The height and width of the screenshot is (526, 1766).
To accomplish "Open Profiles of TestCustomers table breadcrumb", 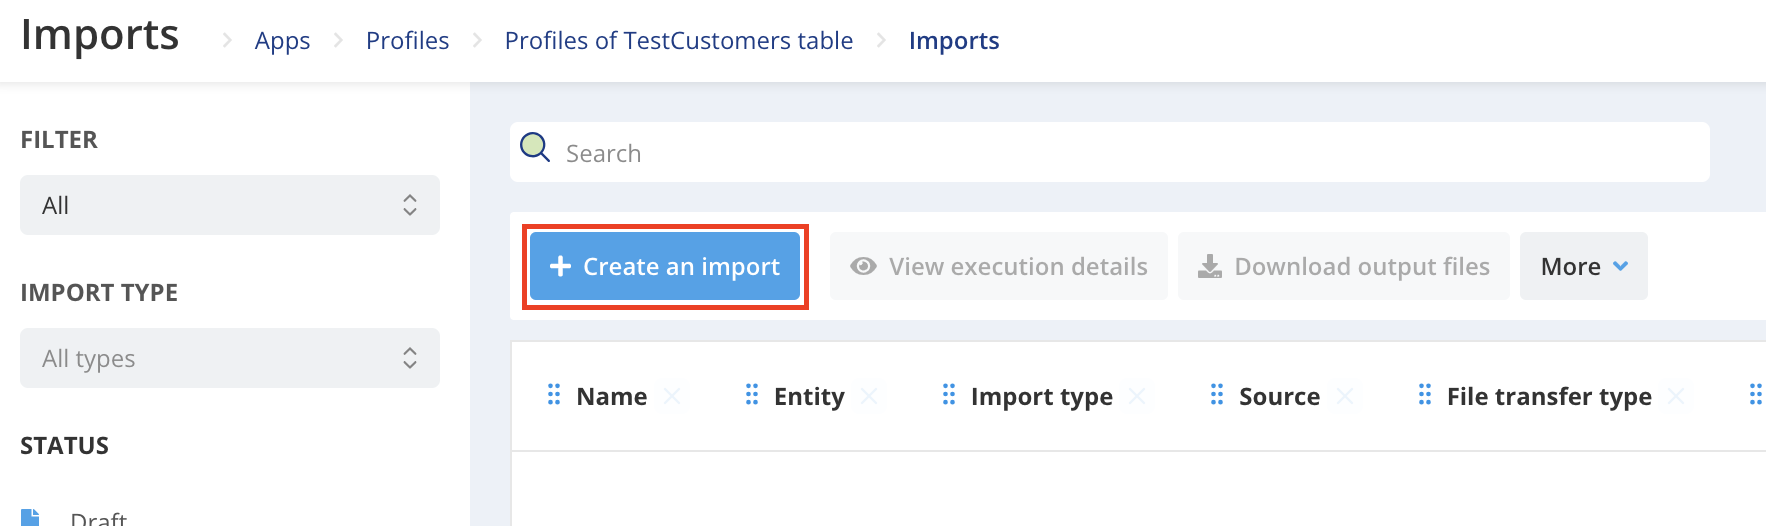I will coord(679,41).
